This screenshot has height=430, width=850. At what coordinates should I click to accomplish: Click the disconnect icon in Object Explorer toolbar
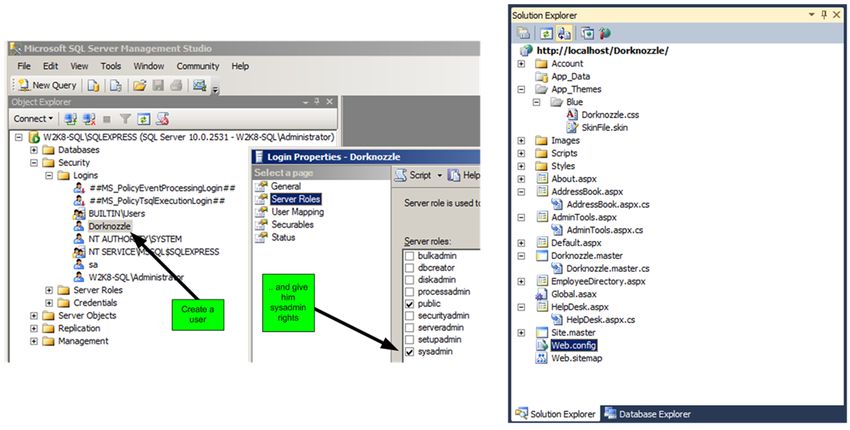[89, 119]
